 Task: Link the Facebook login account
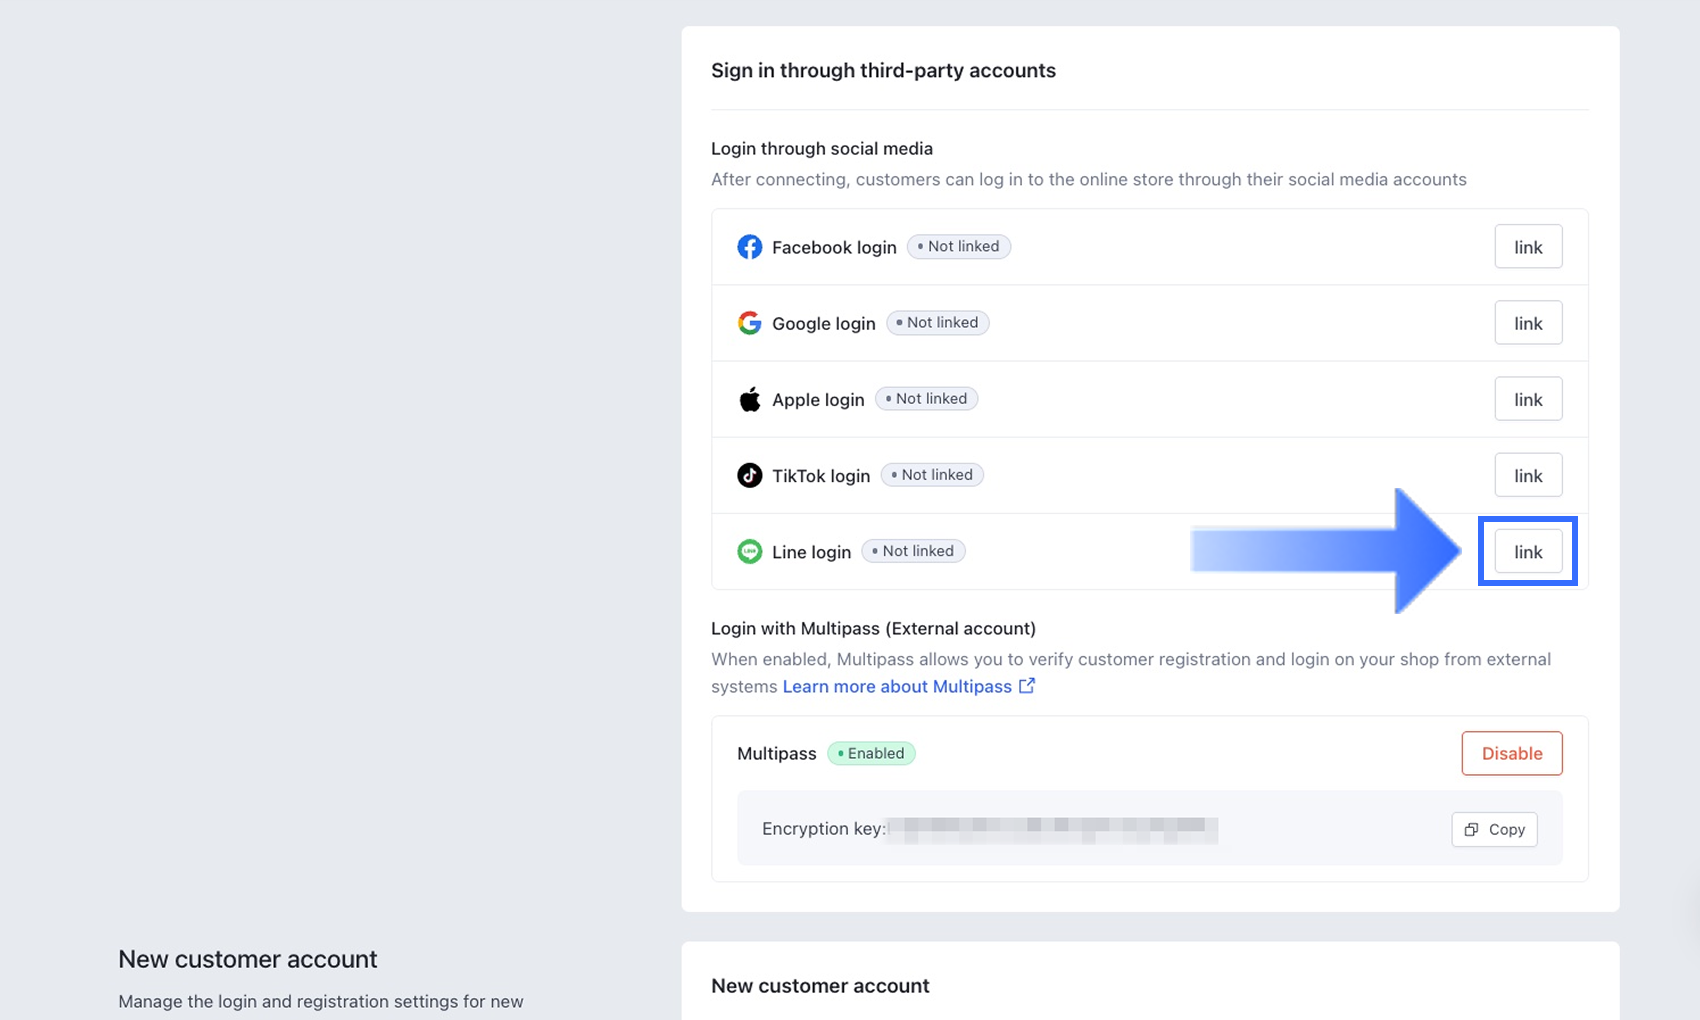point(1527,247)
